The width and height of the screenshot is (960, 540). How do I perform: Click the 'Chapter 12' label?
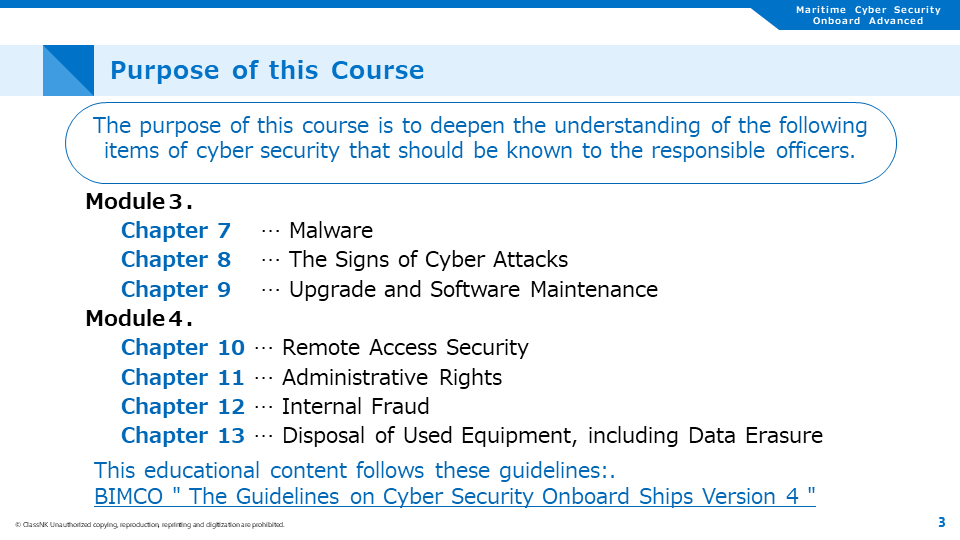tap(183, 407)
